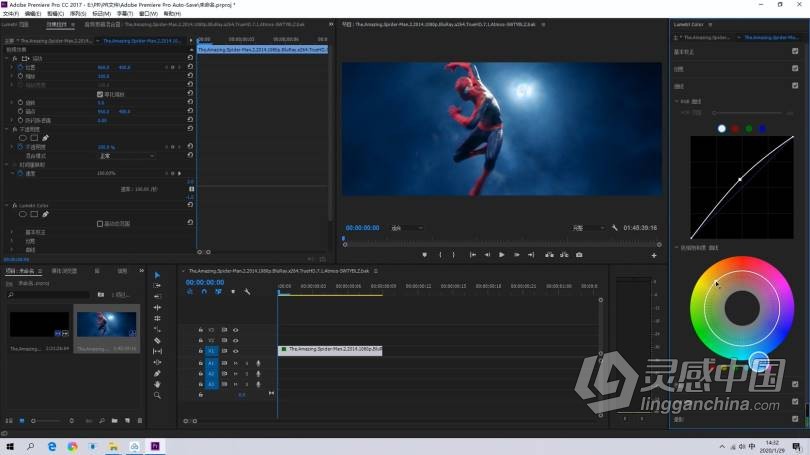Target video track V1 button
Image resolution: width=810 pixels, height=455 pixels.
click(211, 351)
